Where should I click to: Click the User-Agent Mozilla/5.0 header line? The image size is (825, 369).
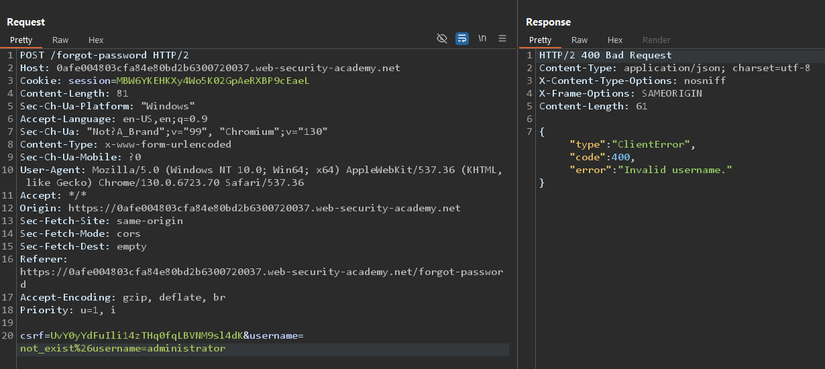(261, 176)
